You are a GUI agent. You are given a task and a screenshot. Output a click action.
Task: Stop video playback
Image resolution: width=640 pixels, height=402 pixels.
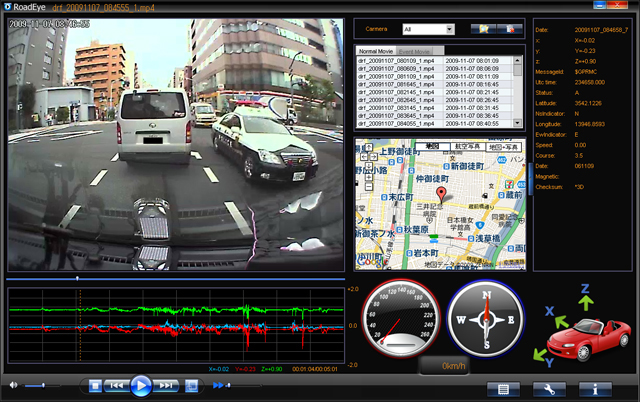point(95,386)
